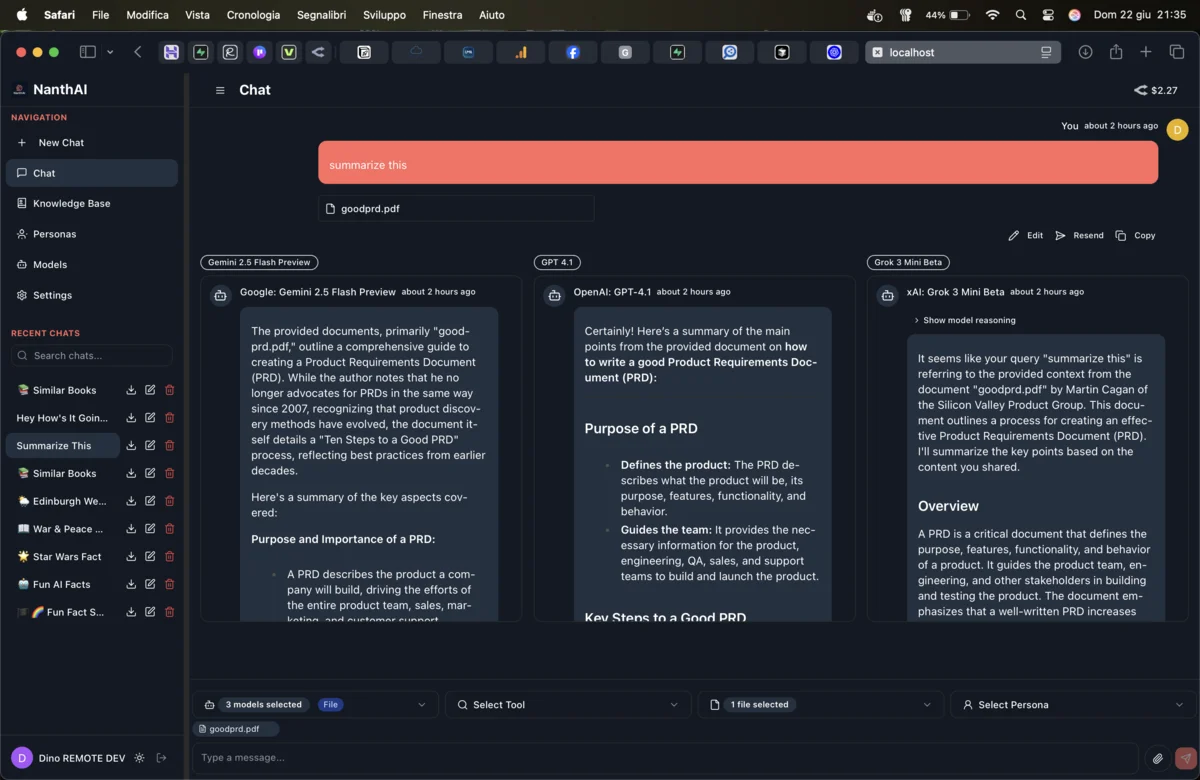Click the Search chats field
Viewport: 1200px width, 780px height.
pos(92,356)
